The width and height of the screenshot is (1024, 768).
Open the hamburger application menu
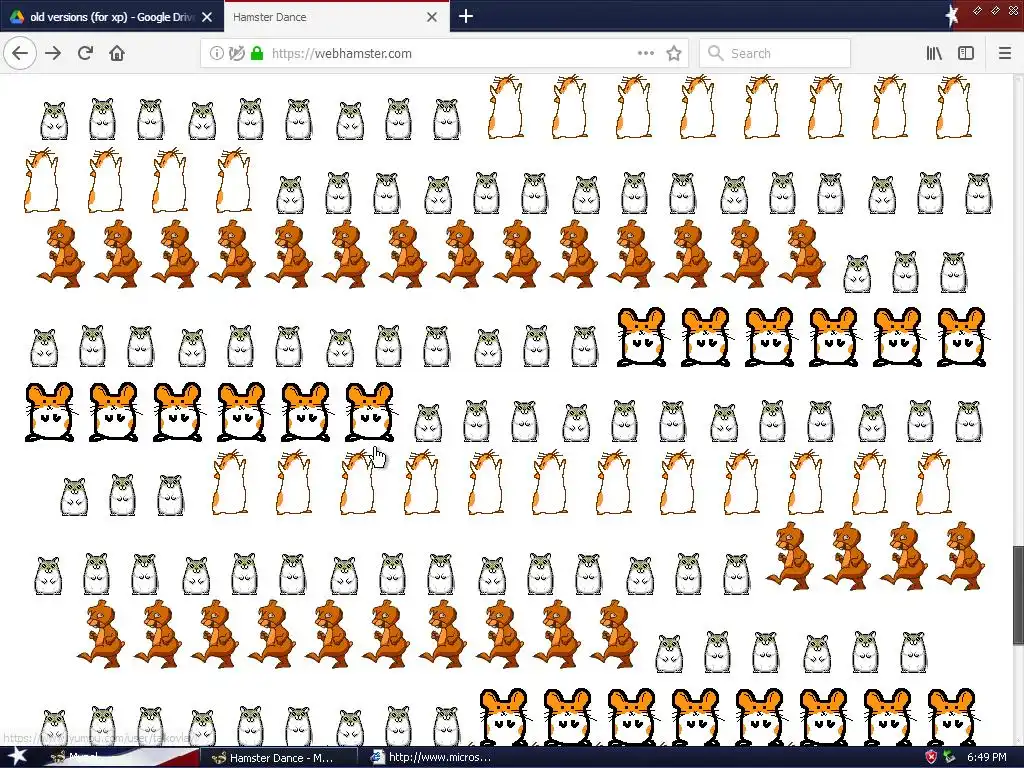(x=1005, y=54)
